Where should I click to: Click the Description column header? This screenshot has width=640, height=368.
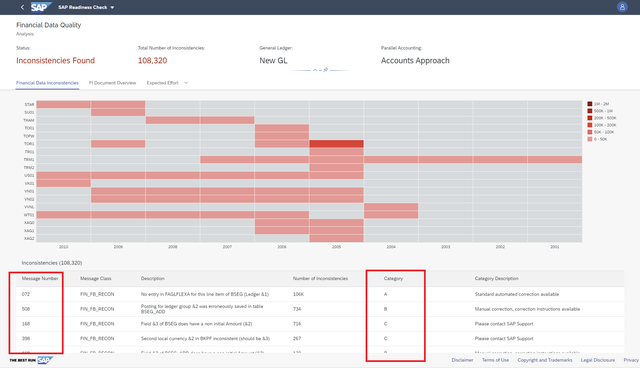point(153,278)
